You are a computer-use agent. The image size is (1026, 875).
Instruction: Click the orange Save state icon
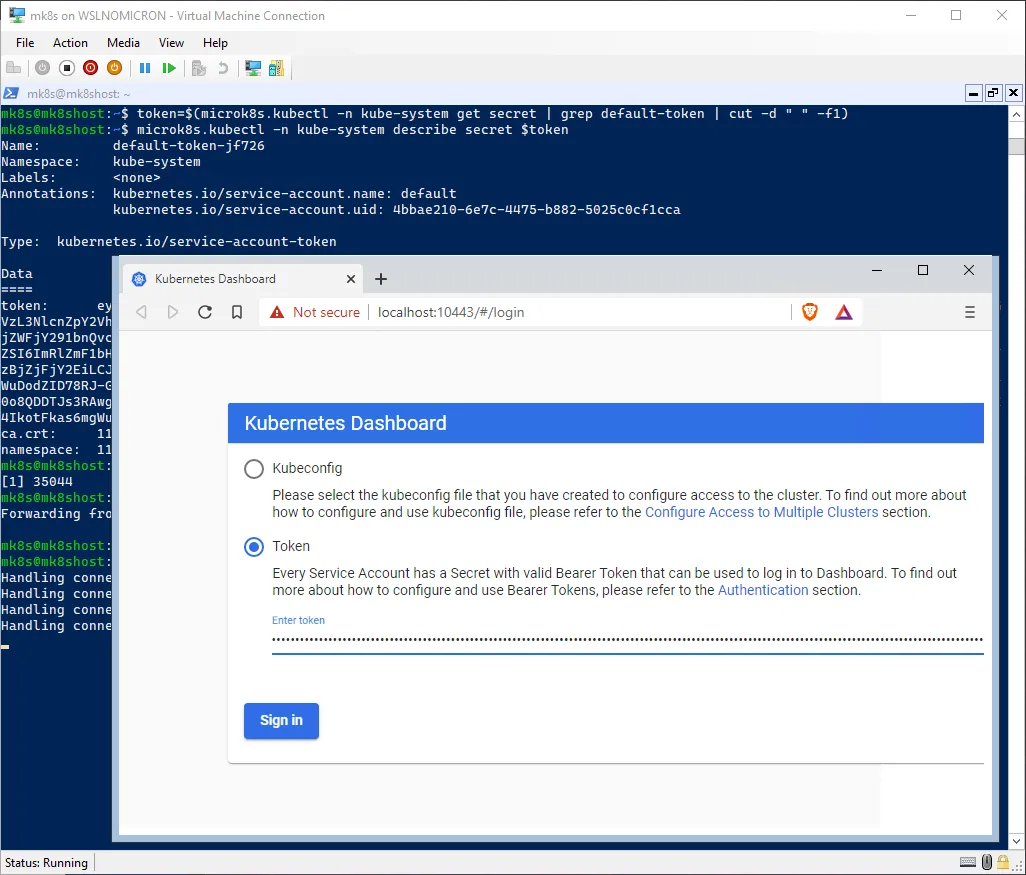(x=114, y=68)
